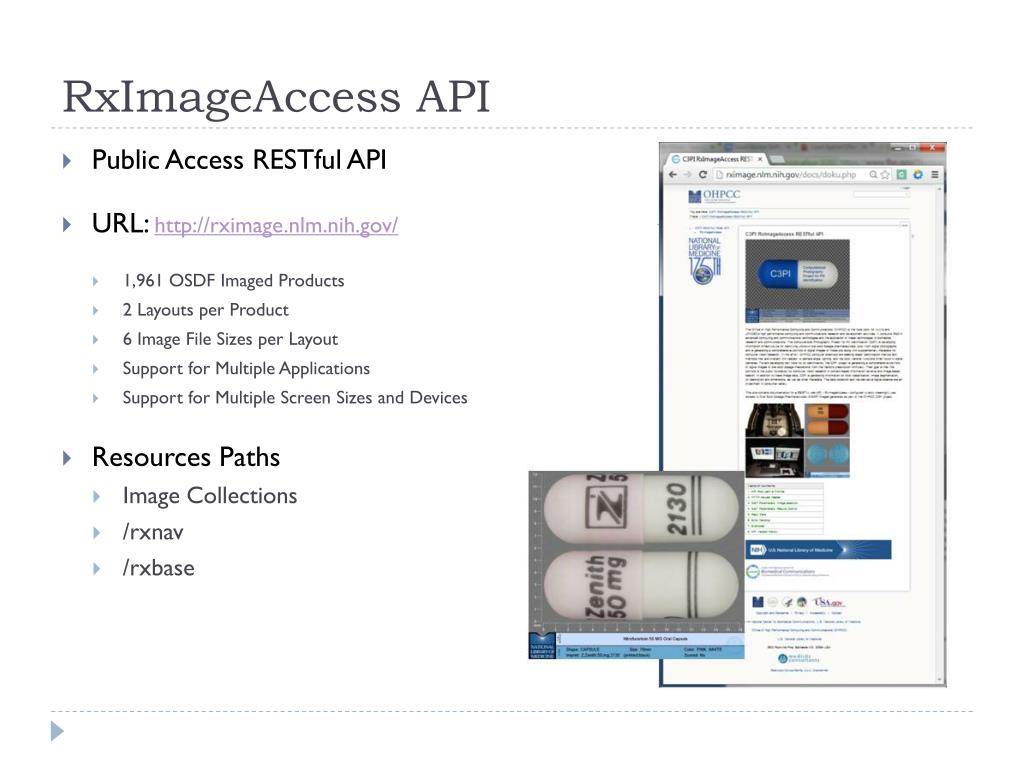This screenshot has width=1024, height=768.
Task: Click the OHPCC logo on the webpage
Action: point(714,195)
